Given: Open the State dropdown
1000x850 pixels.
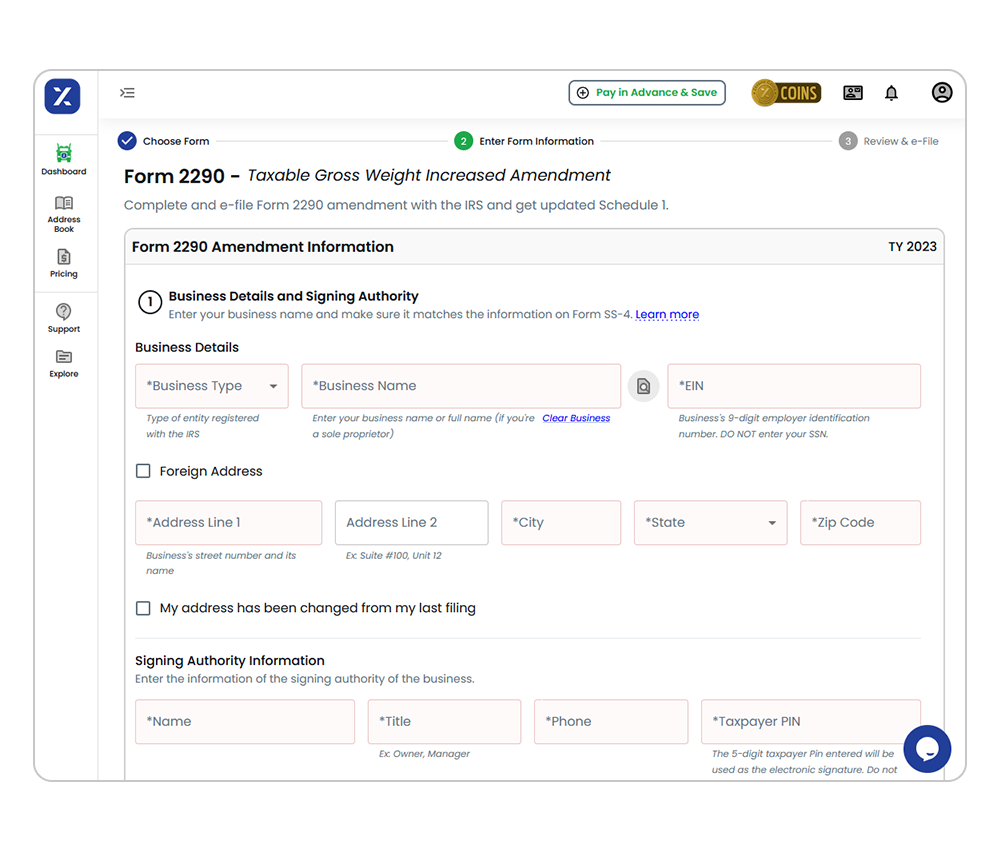Looking at the screenshot, I should [710, 523].
